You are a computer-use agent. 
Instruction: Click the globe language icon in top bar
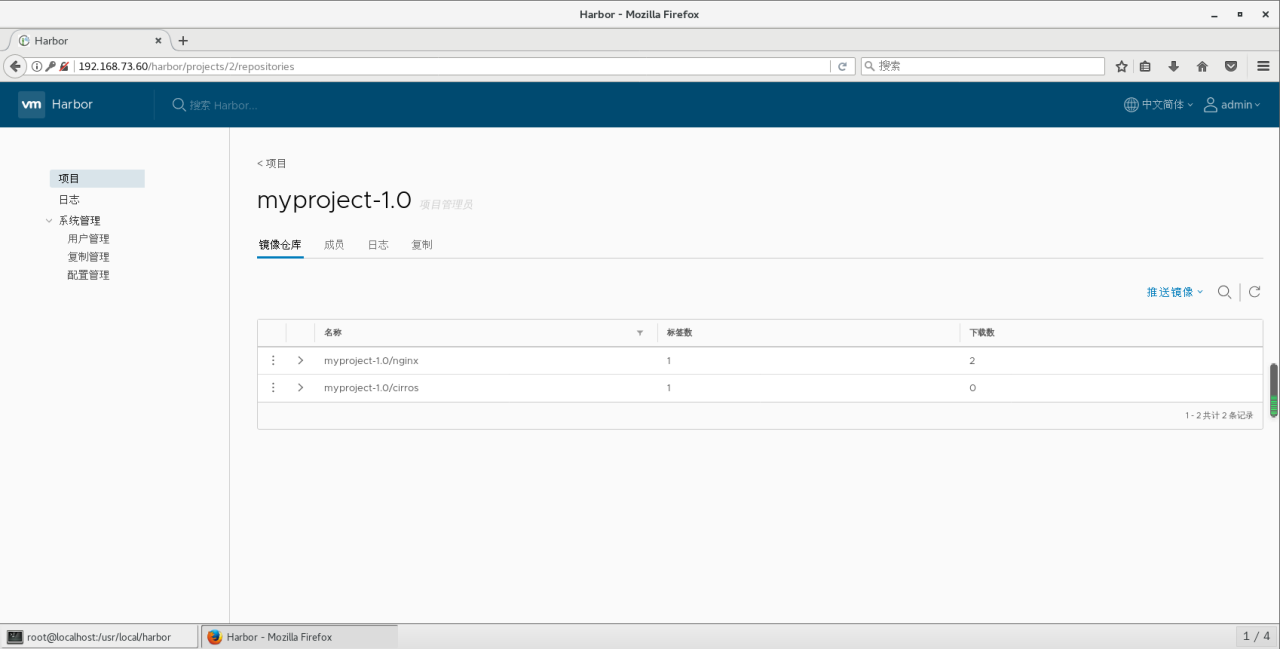pos(1130,104)
